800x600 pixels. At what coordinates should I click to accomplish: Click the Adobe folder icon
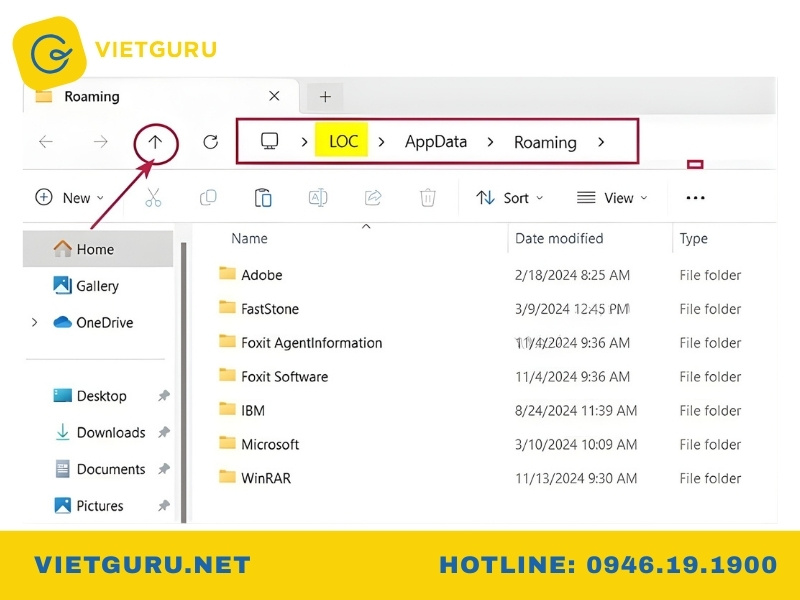(227, 273)
